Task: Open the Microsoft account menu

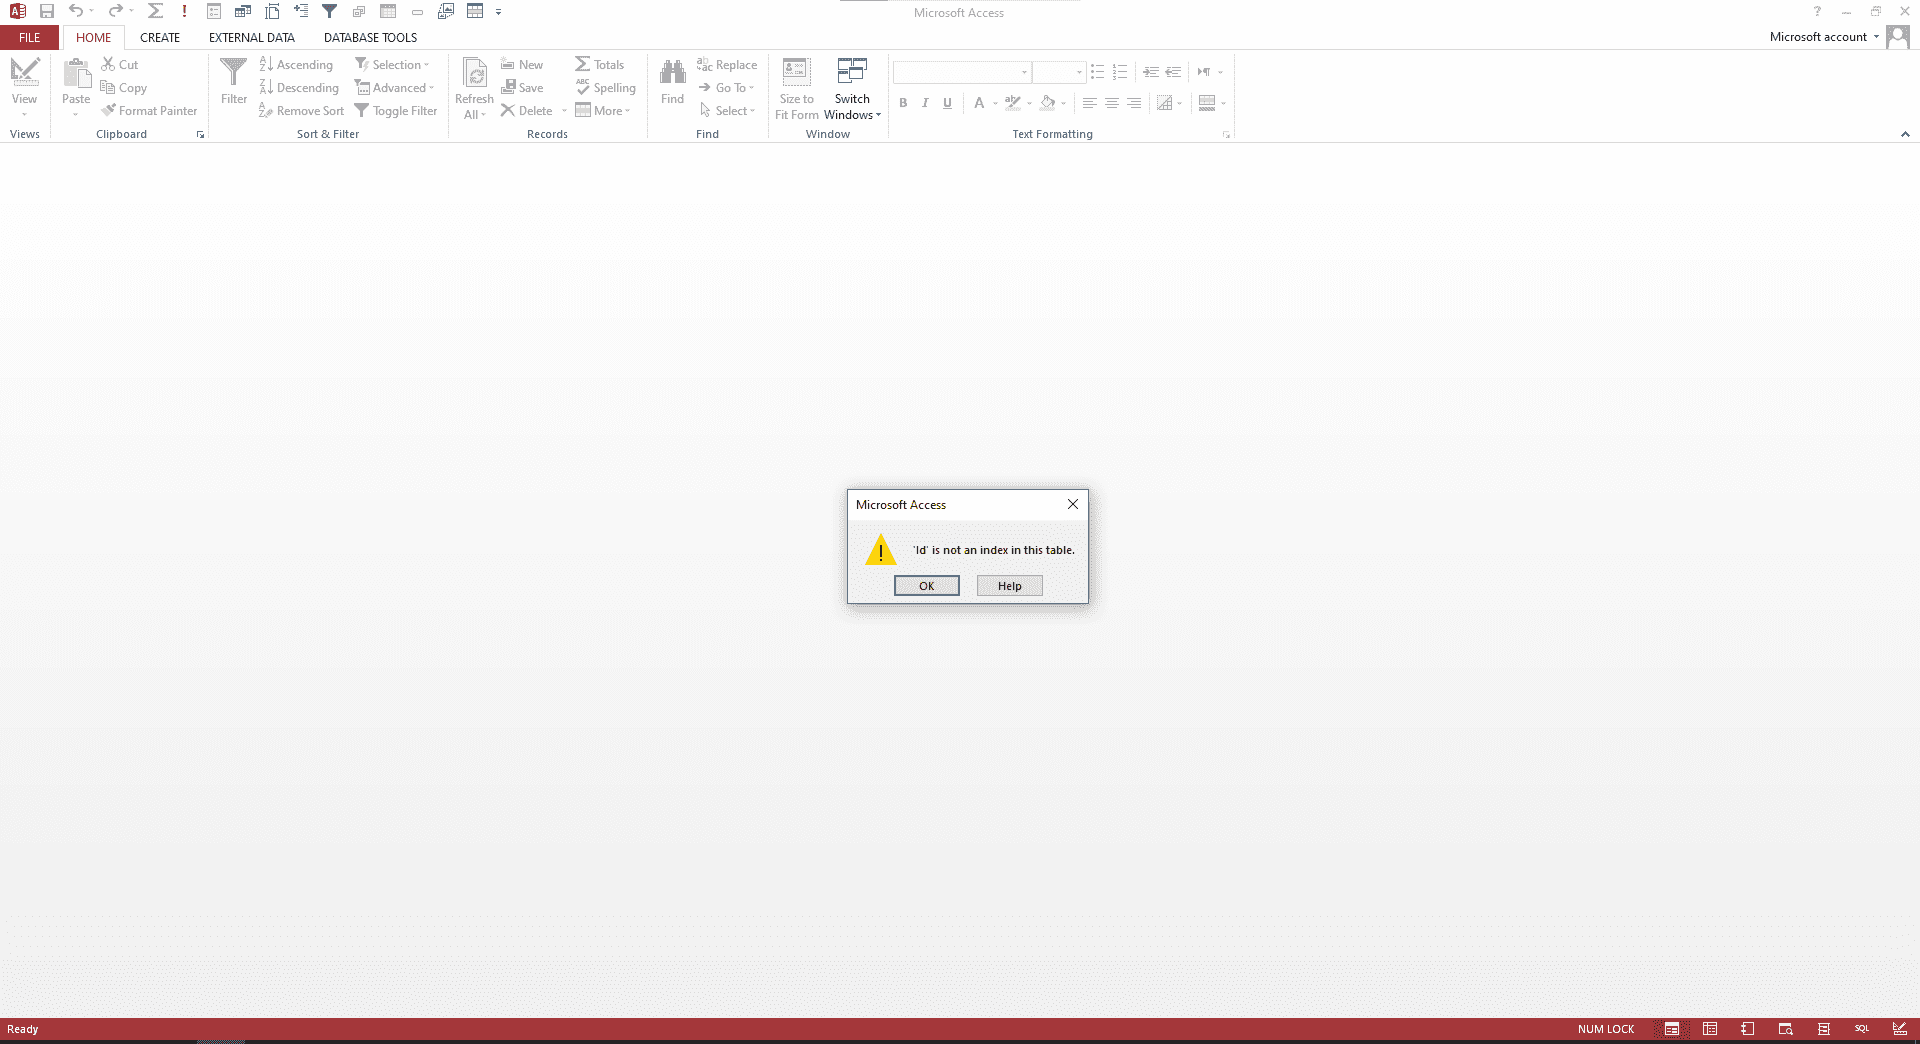Action: coord(1824,37)
